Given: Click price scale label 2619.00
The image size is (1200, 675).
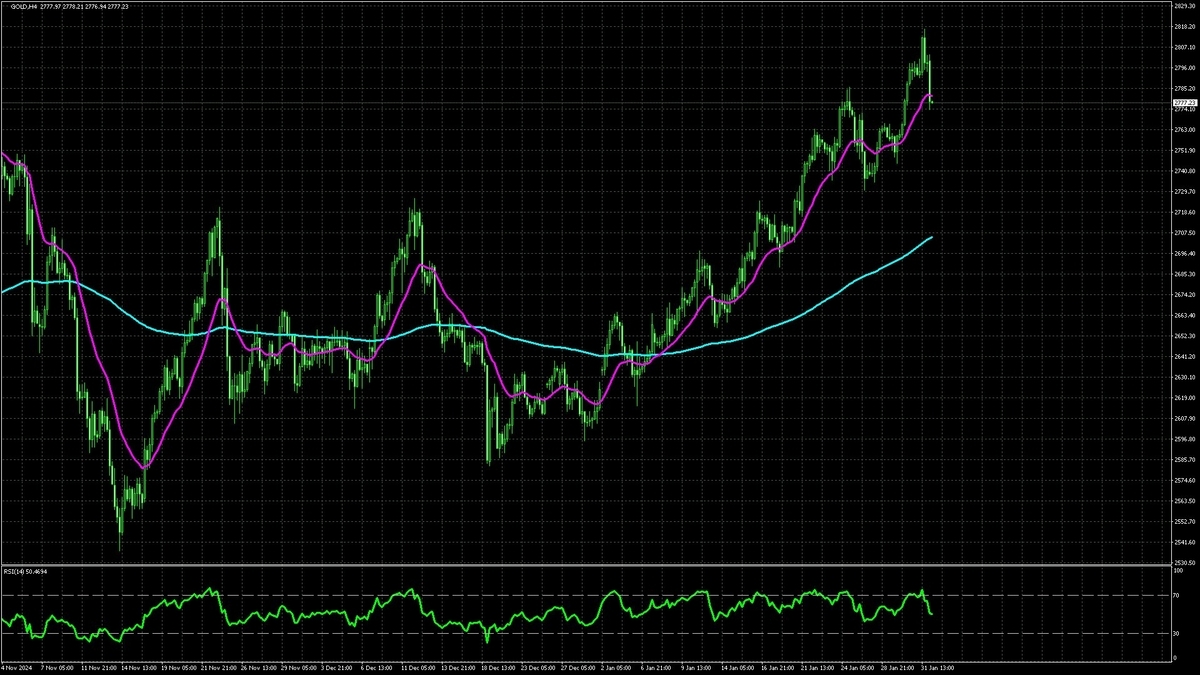Looking at the screenshot, I should tap(1184, 398).
